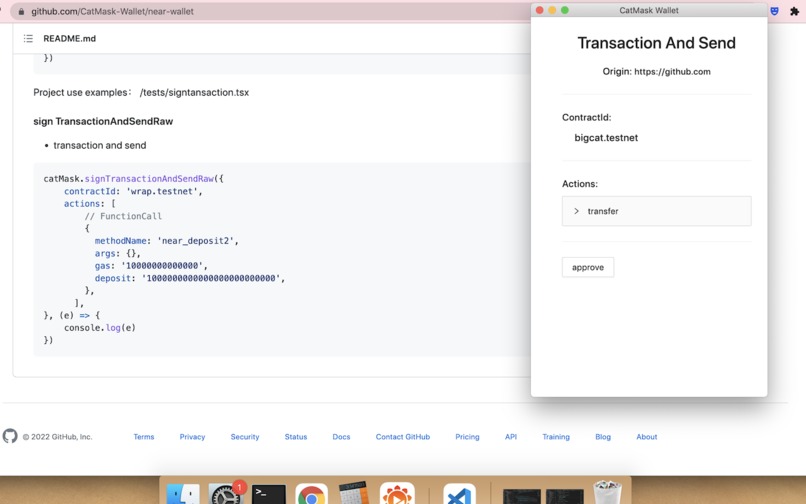
Task: Click the CatMask mask extension icon
Action: pos(775,11)
